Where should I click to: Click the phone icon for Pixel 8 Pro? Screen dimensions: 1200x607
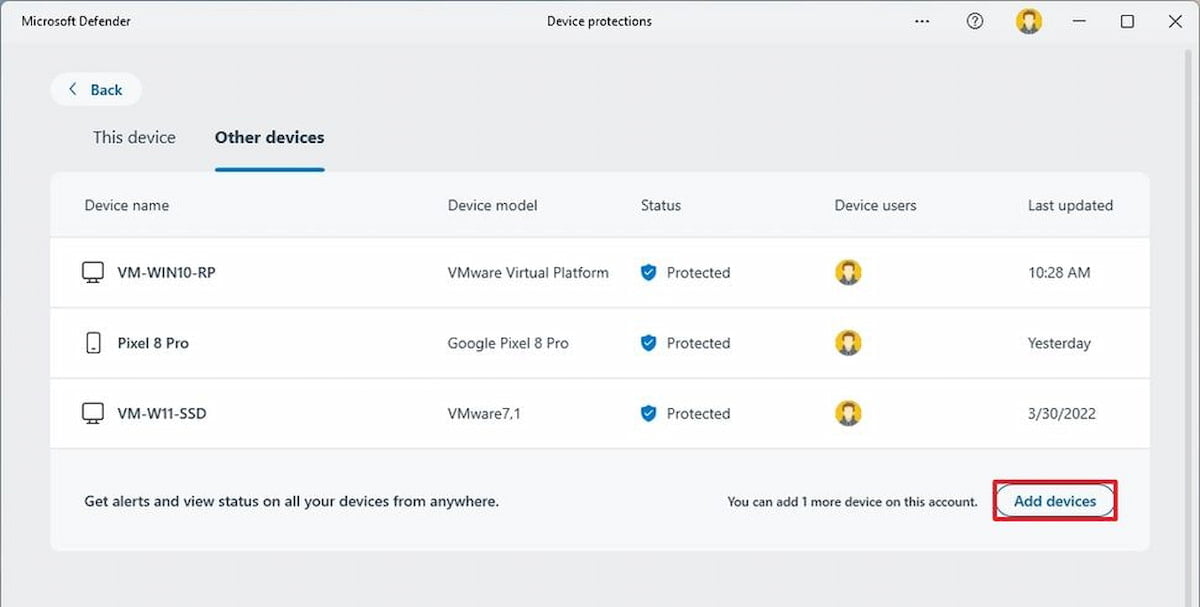tap(93, 343)
